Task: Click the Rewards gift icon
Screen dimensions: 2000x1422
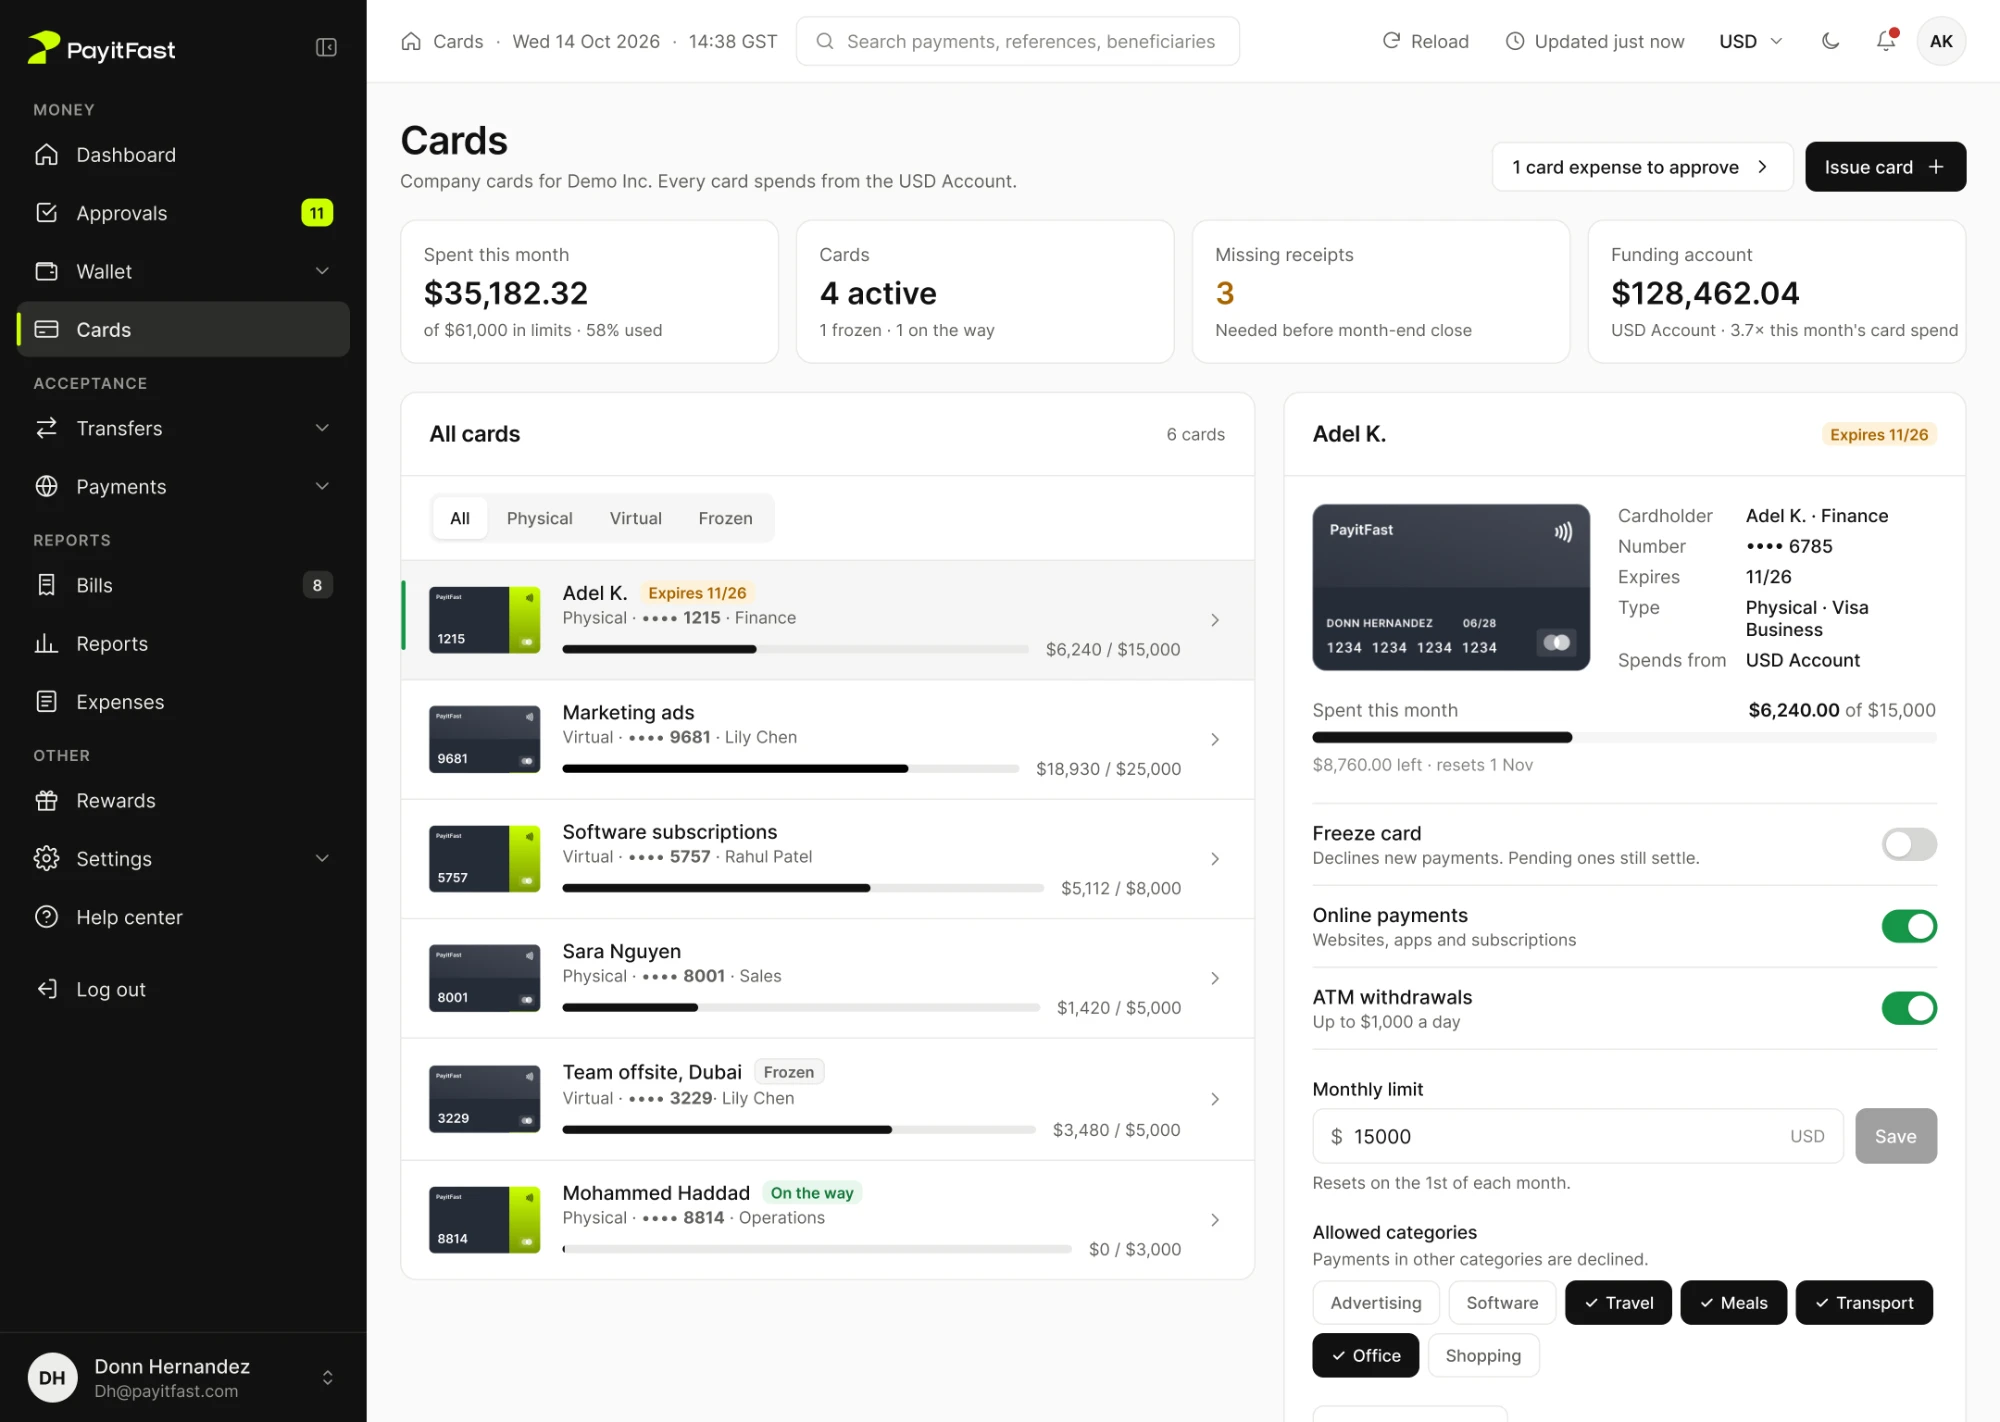Action: (x=46, y=800)
